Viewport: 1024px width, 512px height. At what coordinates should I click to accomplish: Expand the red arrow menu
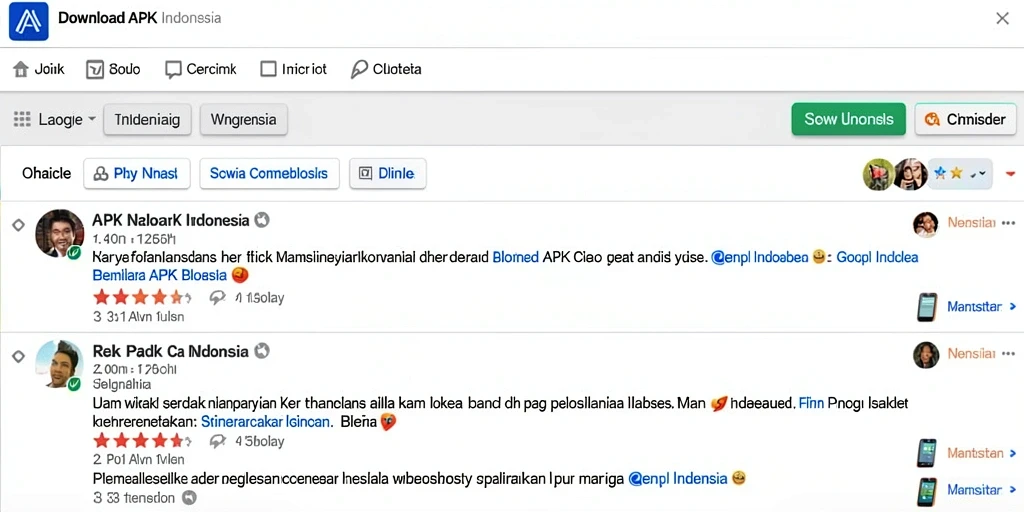(x=1010, y=174)
